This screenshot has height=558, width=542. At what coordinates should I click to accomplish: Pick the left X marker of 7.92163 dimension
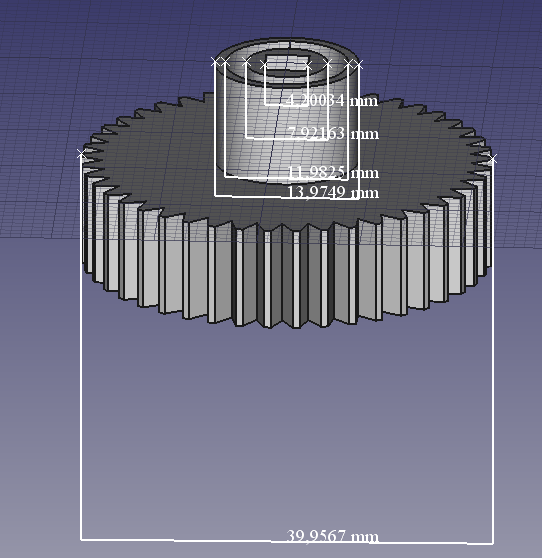pyautogui.click(x=246, y=62)
